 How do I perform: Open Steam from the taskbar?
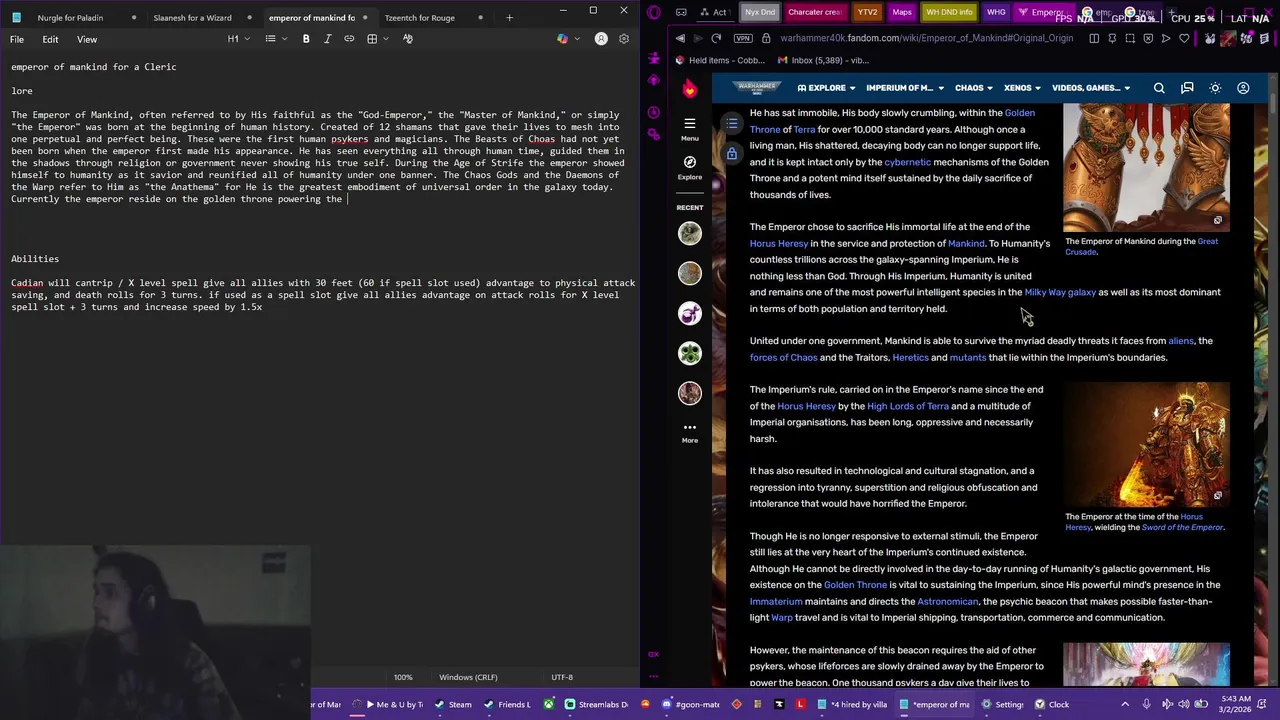(x=453, y=704)
